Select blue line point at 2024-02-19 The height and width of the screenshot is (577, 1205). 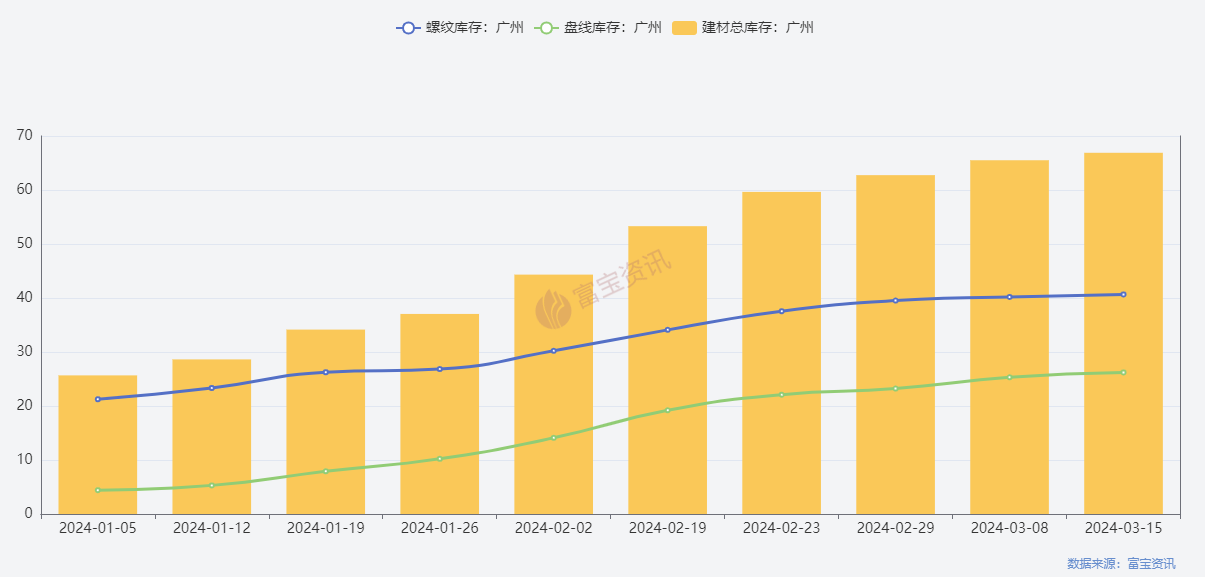[x=668, y=330]
